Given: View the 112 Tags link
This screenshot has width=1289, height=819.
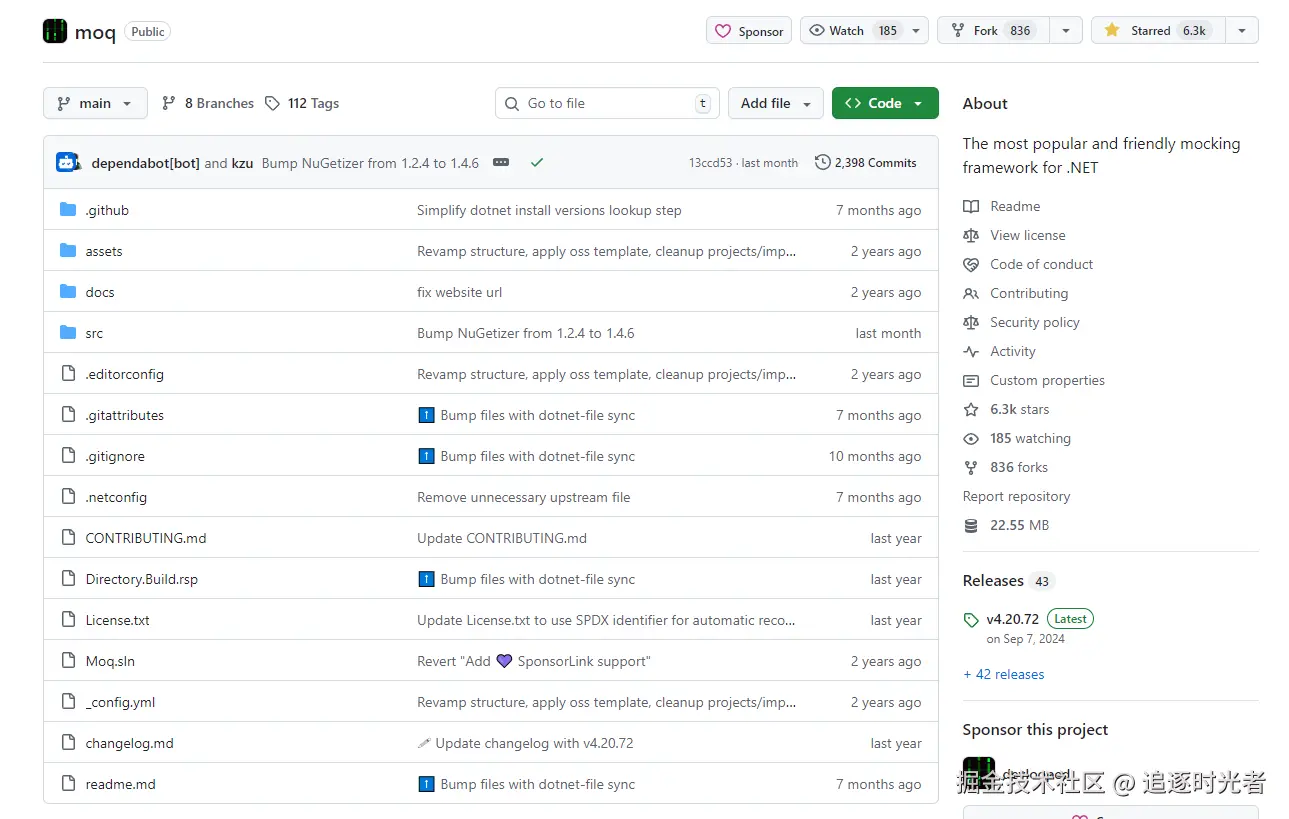Looking at the screenshot, I should tap(302, 103).
